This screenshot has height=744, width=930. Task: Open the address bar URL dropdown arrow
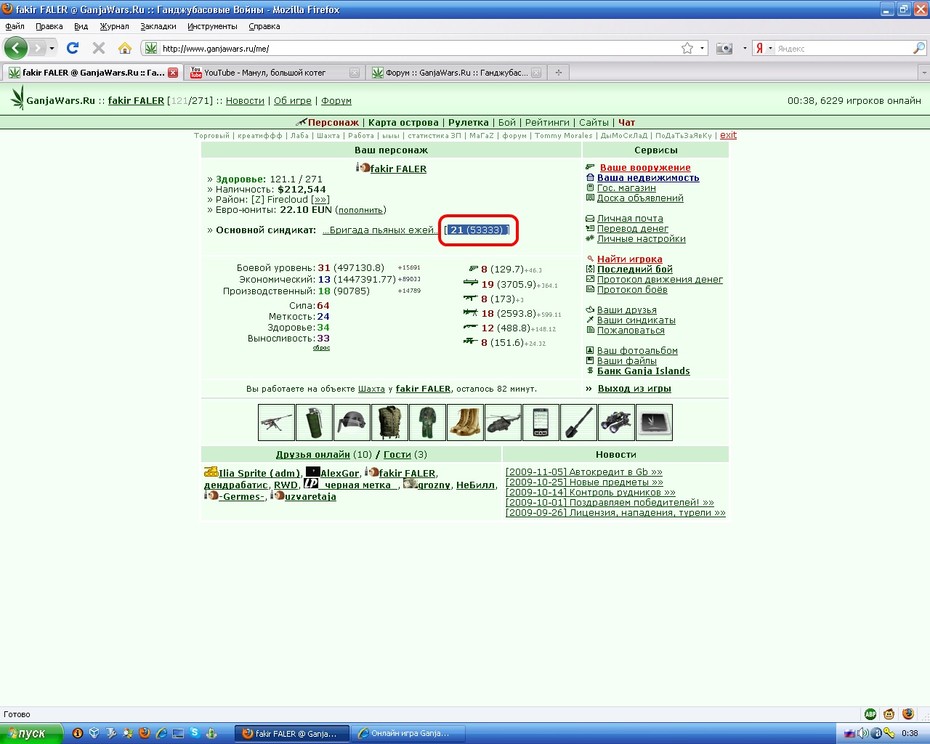click(x=702, y=48)
